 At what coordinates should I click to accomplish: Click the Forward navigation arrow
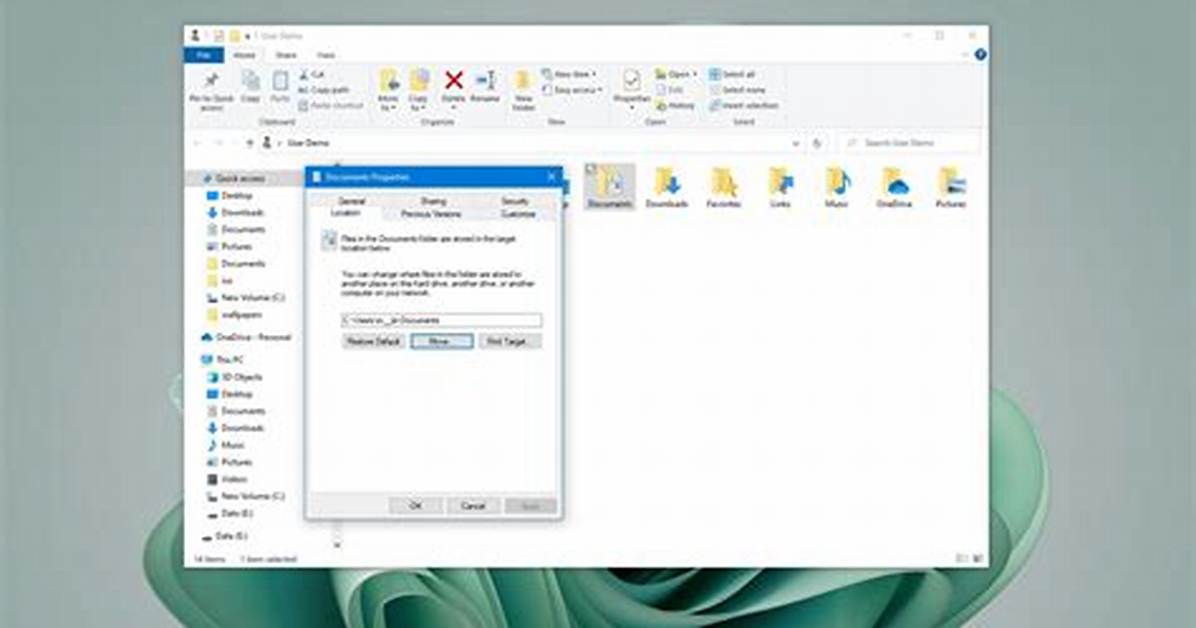(x=219, y=143)
